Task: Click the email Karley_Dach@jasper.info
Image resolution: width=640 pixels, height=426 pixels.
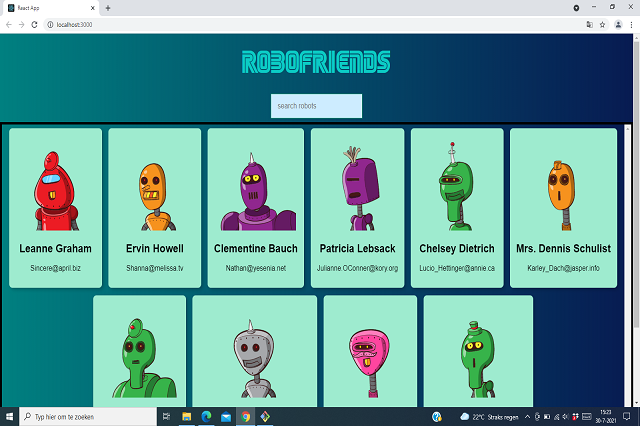Action: [x=563, y=268]
